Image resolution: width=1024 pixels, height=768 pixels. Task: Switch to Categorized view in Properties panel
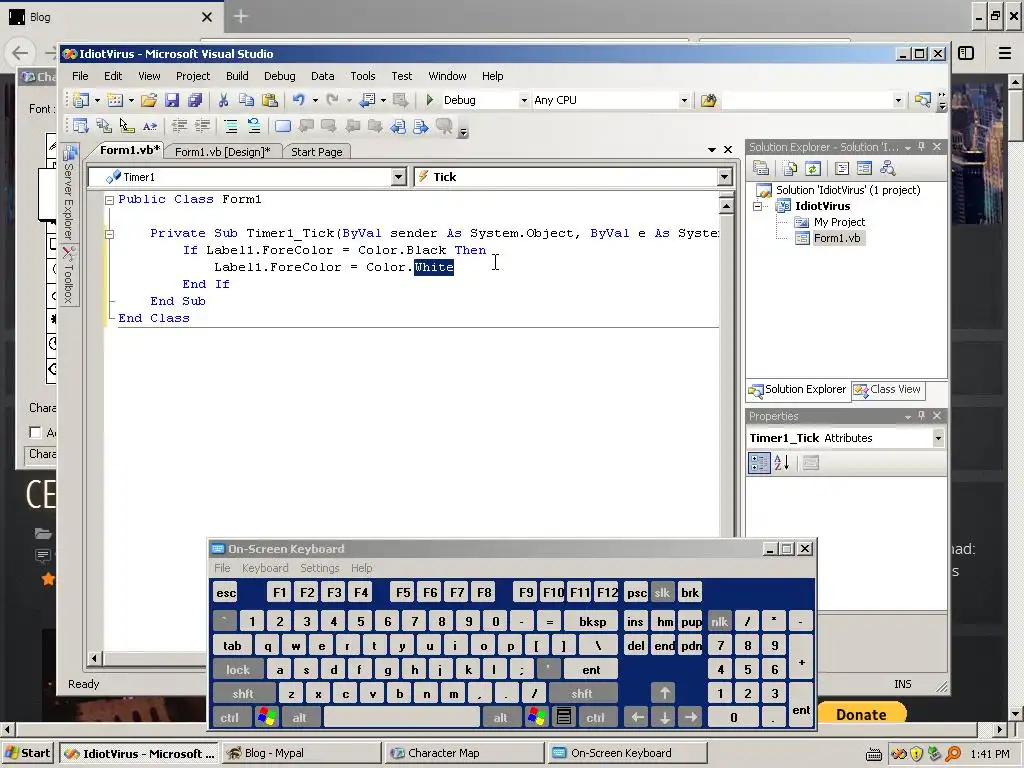[x=759, y=463]
